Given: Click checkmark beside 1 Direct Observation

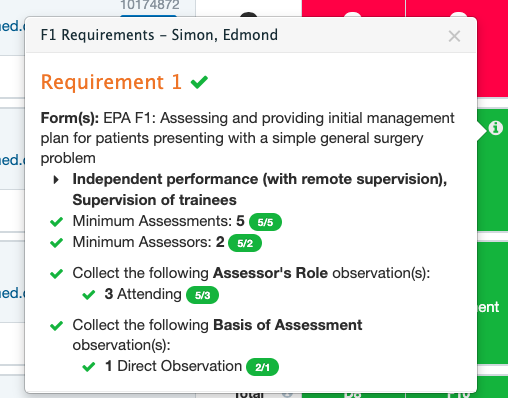Looking at the screenshot, I should tap(89, 367).
